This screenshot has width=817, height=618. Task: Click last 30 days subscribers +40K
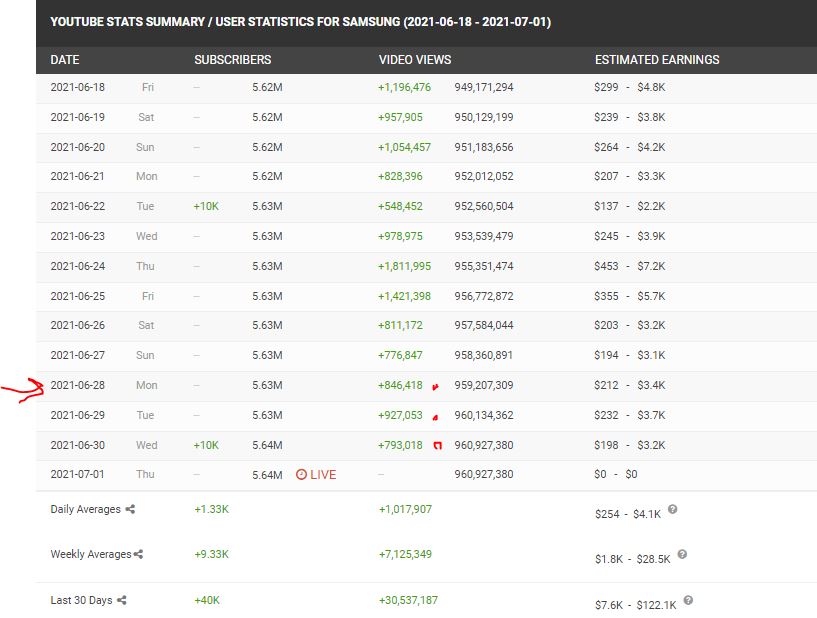[207, 600]
